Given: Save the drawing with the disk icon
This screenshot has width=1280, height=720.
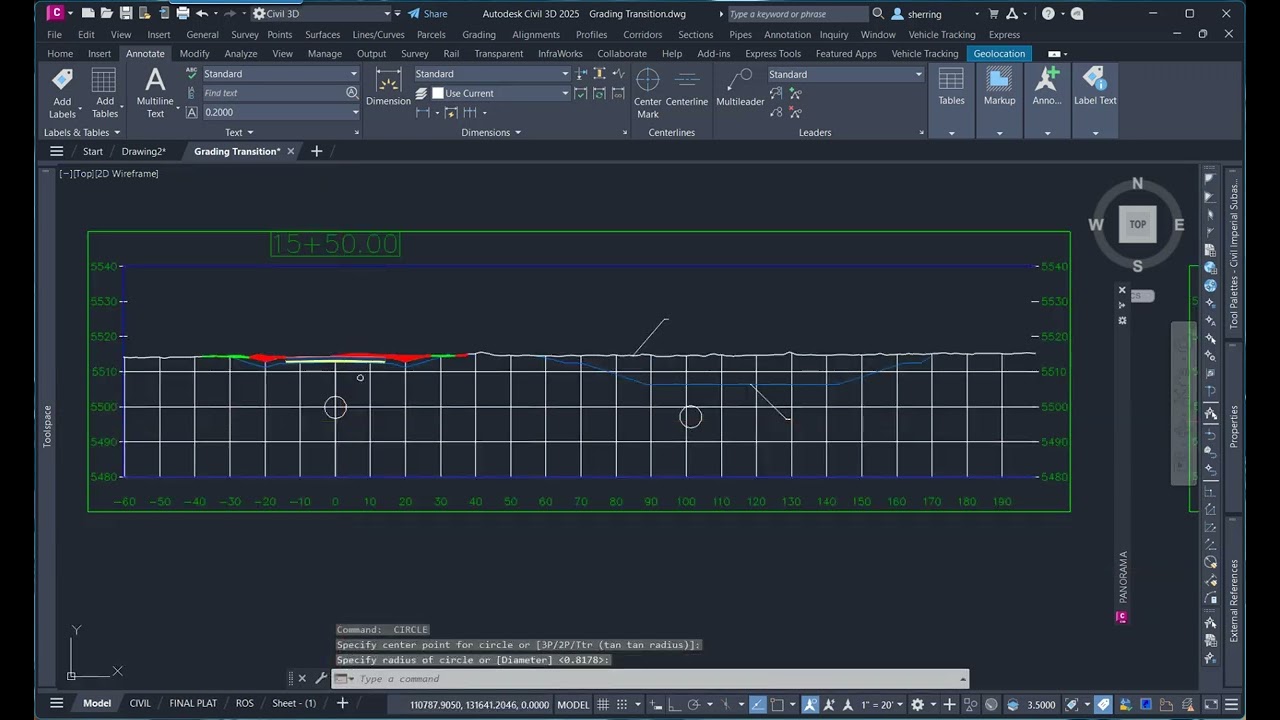Looking at the screenshot, I should pyautogui.click(x=126, y=14).
